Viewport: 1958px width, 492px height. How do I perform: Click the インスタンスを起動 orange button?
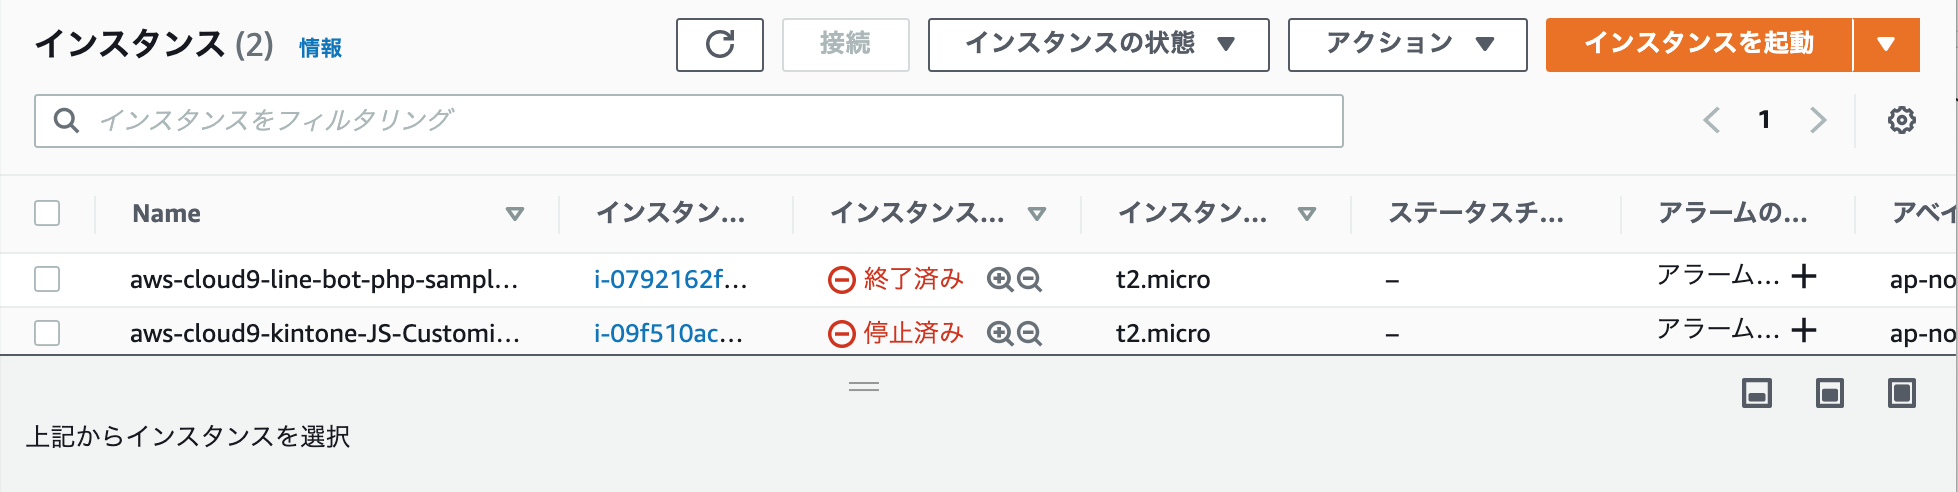1699,45
